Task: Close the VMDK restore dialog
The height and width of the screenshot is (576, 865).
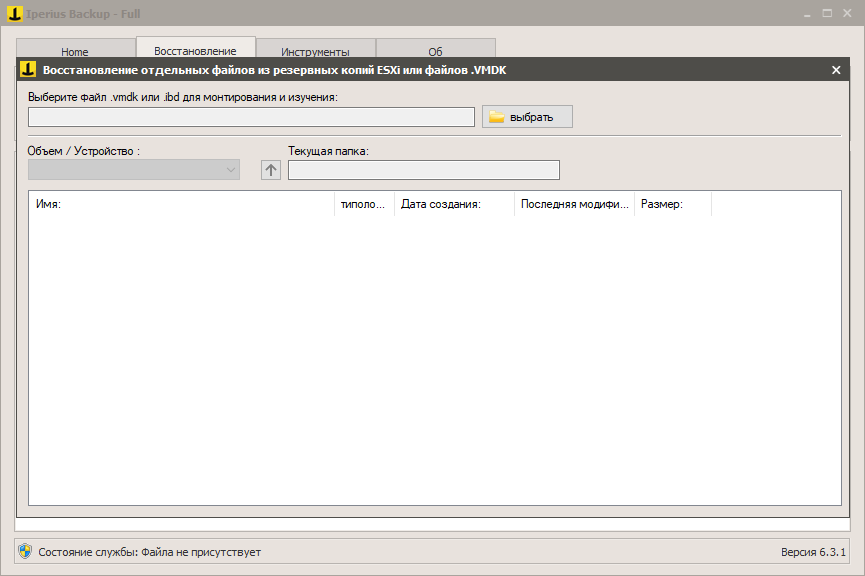Action: point(836,70)
